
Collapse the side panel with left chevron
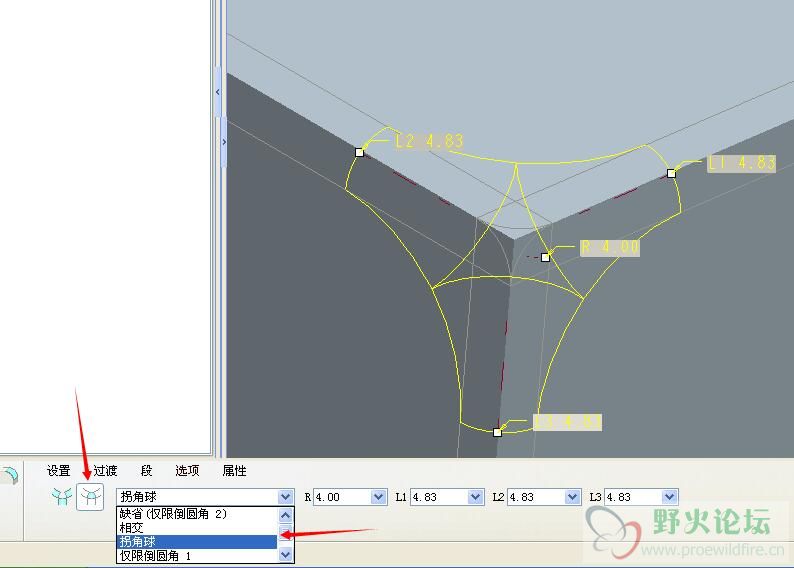[218, 92]
